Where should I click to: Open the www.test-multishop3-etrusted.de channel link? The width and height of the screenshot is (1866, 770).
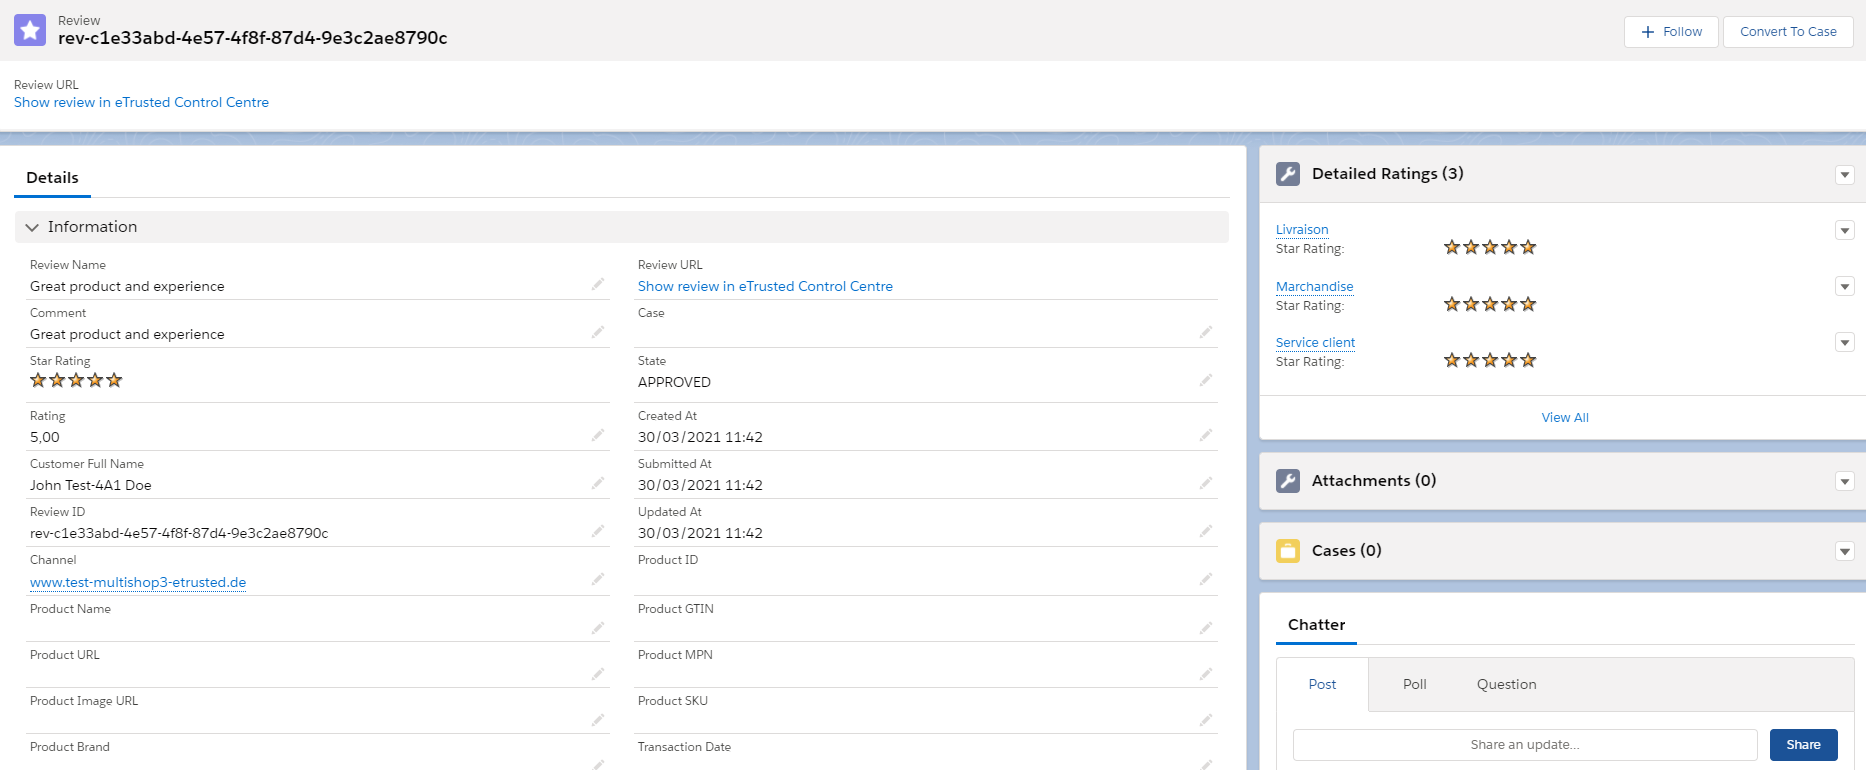point(138,582)
